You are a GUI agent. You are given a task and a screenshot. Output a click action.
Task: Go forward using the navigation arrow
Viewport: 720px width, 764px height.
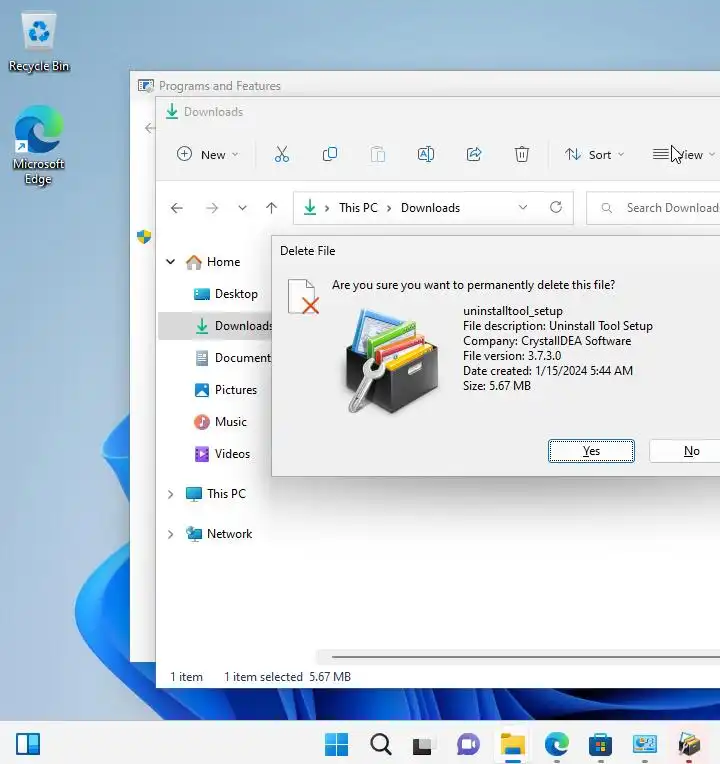(x=212, y=208)
